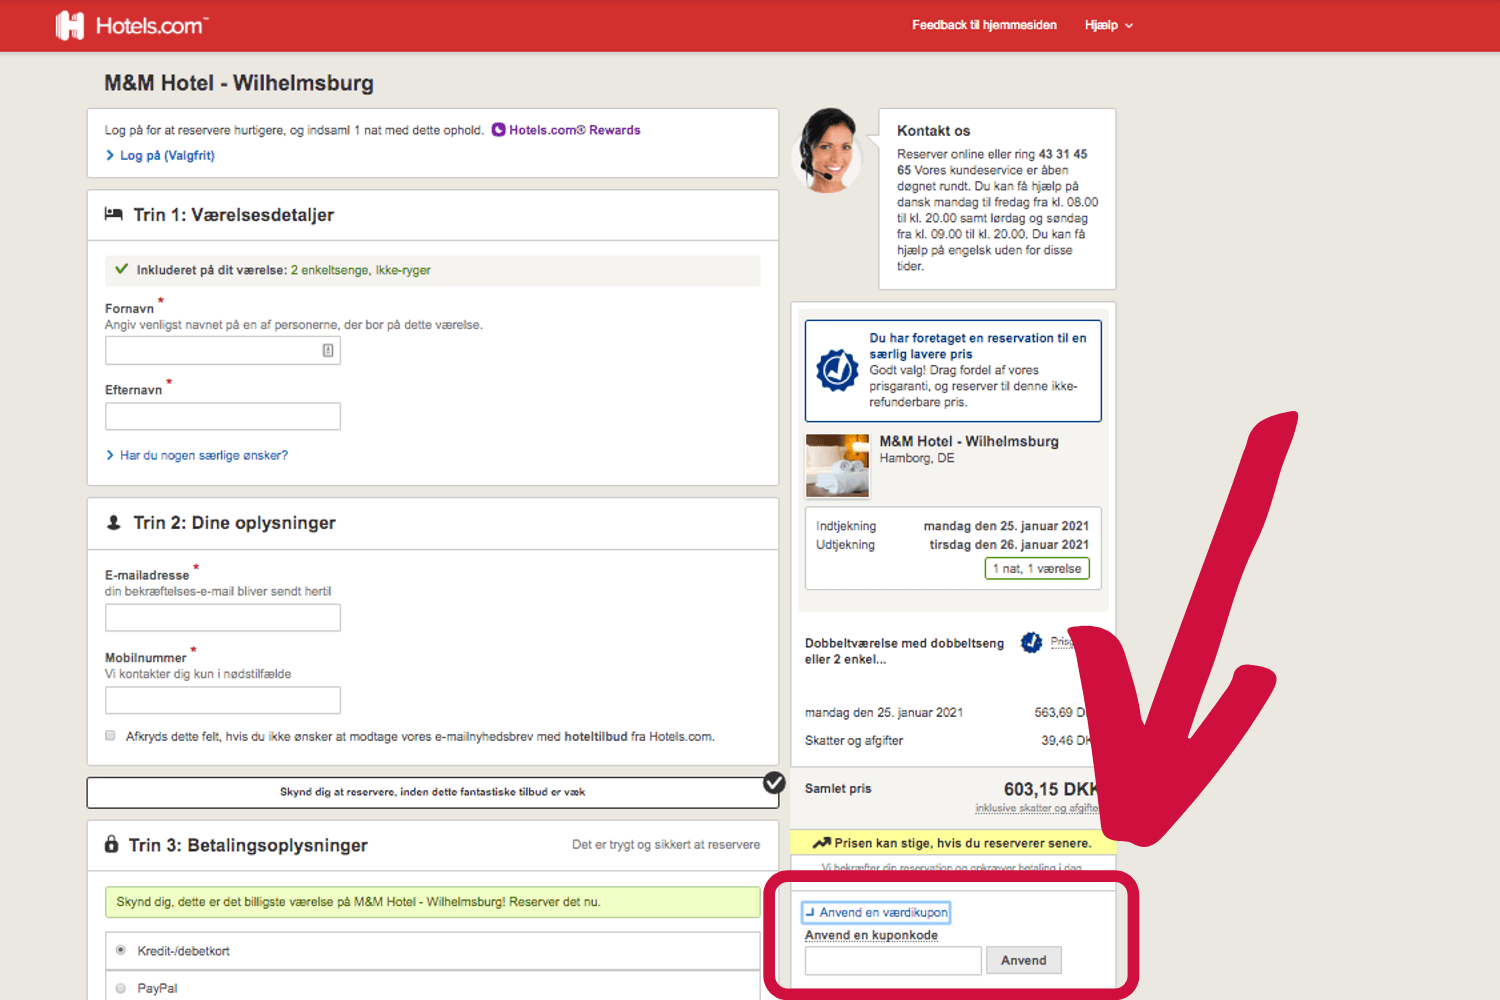Click the padlock icon on Trin 3 header

click(x=112, y=844)
